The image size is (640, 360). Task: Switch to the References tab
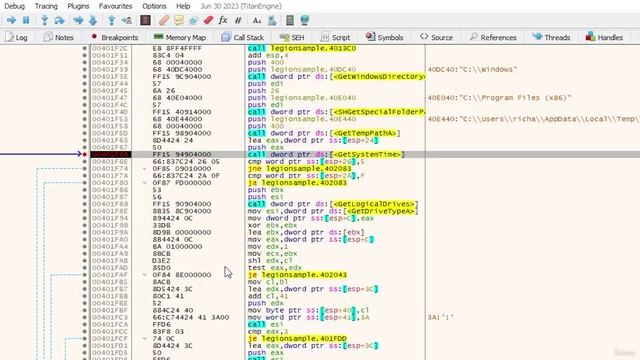[493, 37]
